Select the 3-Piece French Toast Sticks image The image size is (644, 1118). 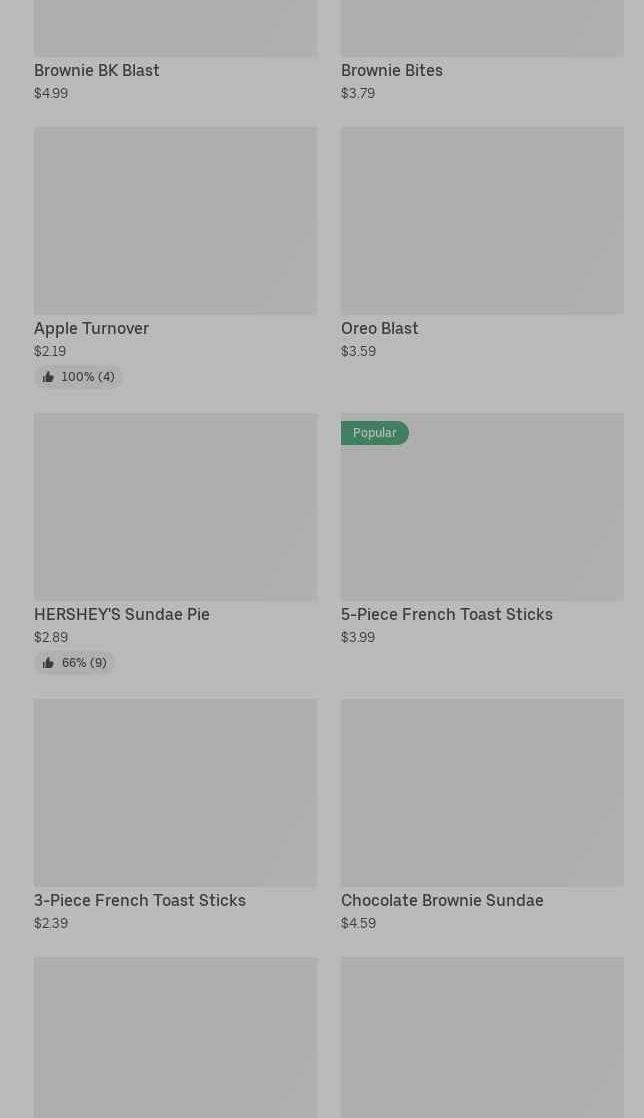click(x=175, y=792)
